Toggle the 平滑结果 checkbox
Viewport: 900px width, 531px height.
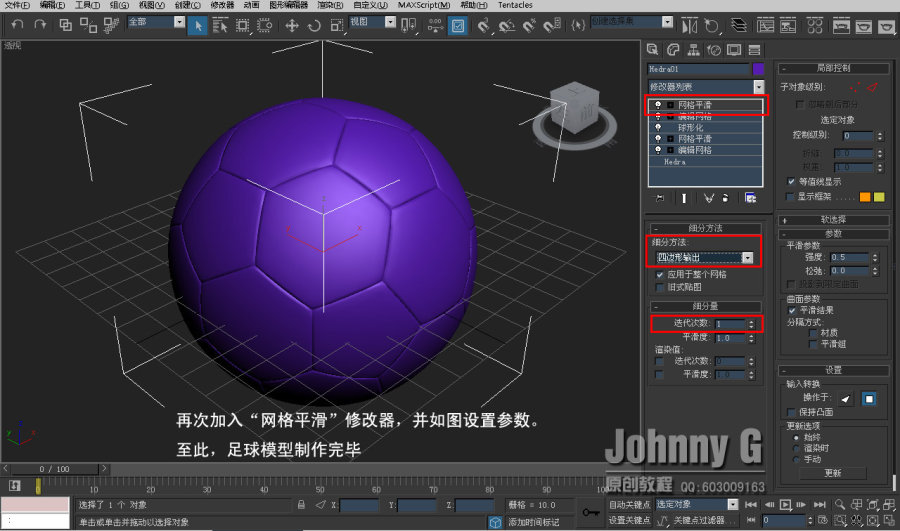tap(792, 311)
